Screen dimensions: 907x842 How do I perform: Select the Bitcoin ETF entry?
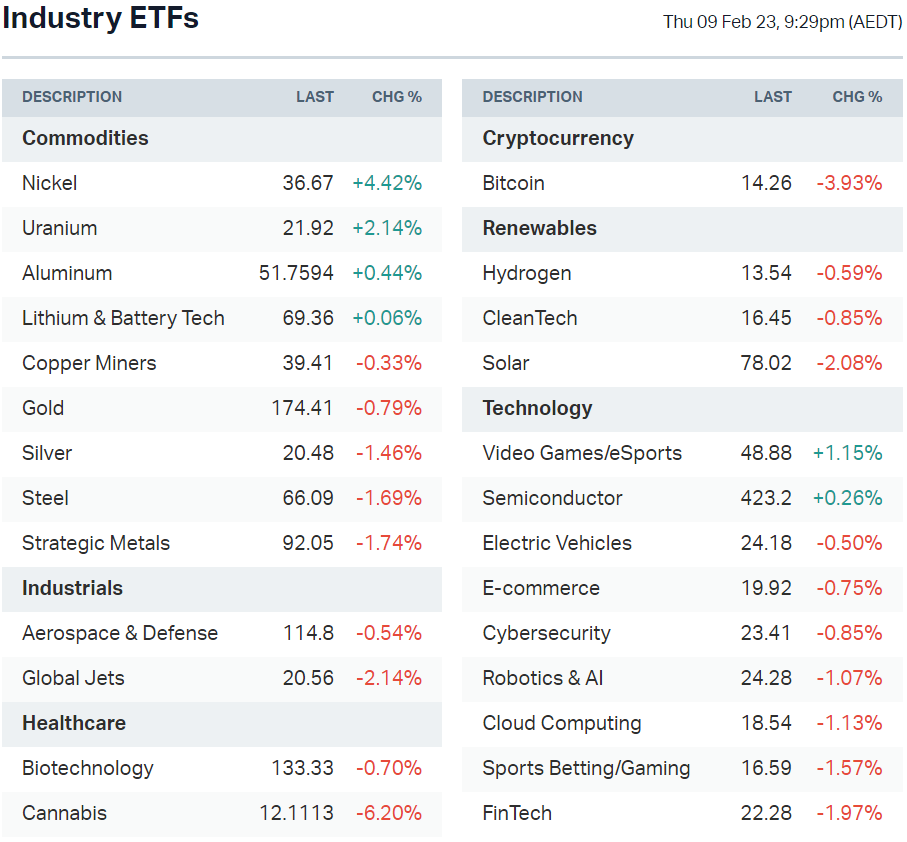513,183
